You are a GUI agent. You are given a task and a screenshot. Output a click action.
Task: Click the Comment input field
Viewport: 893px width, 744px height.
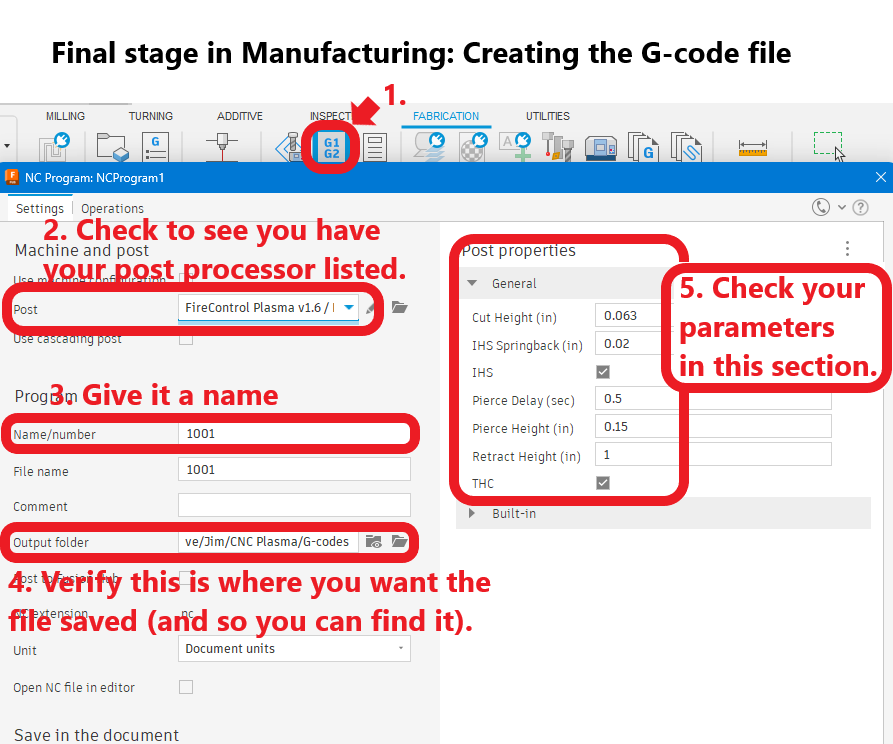pos(294,505)
